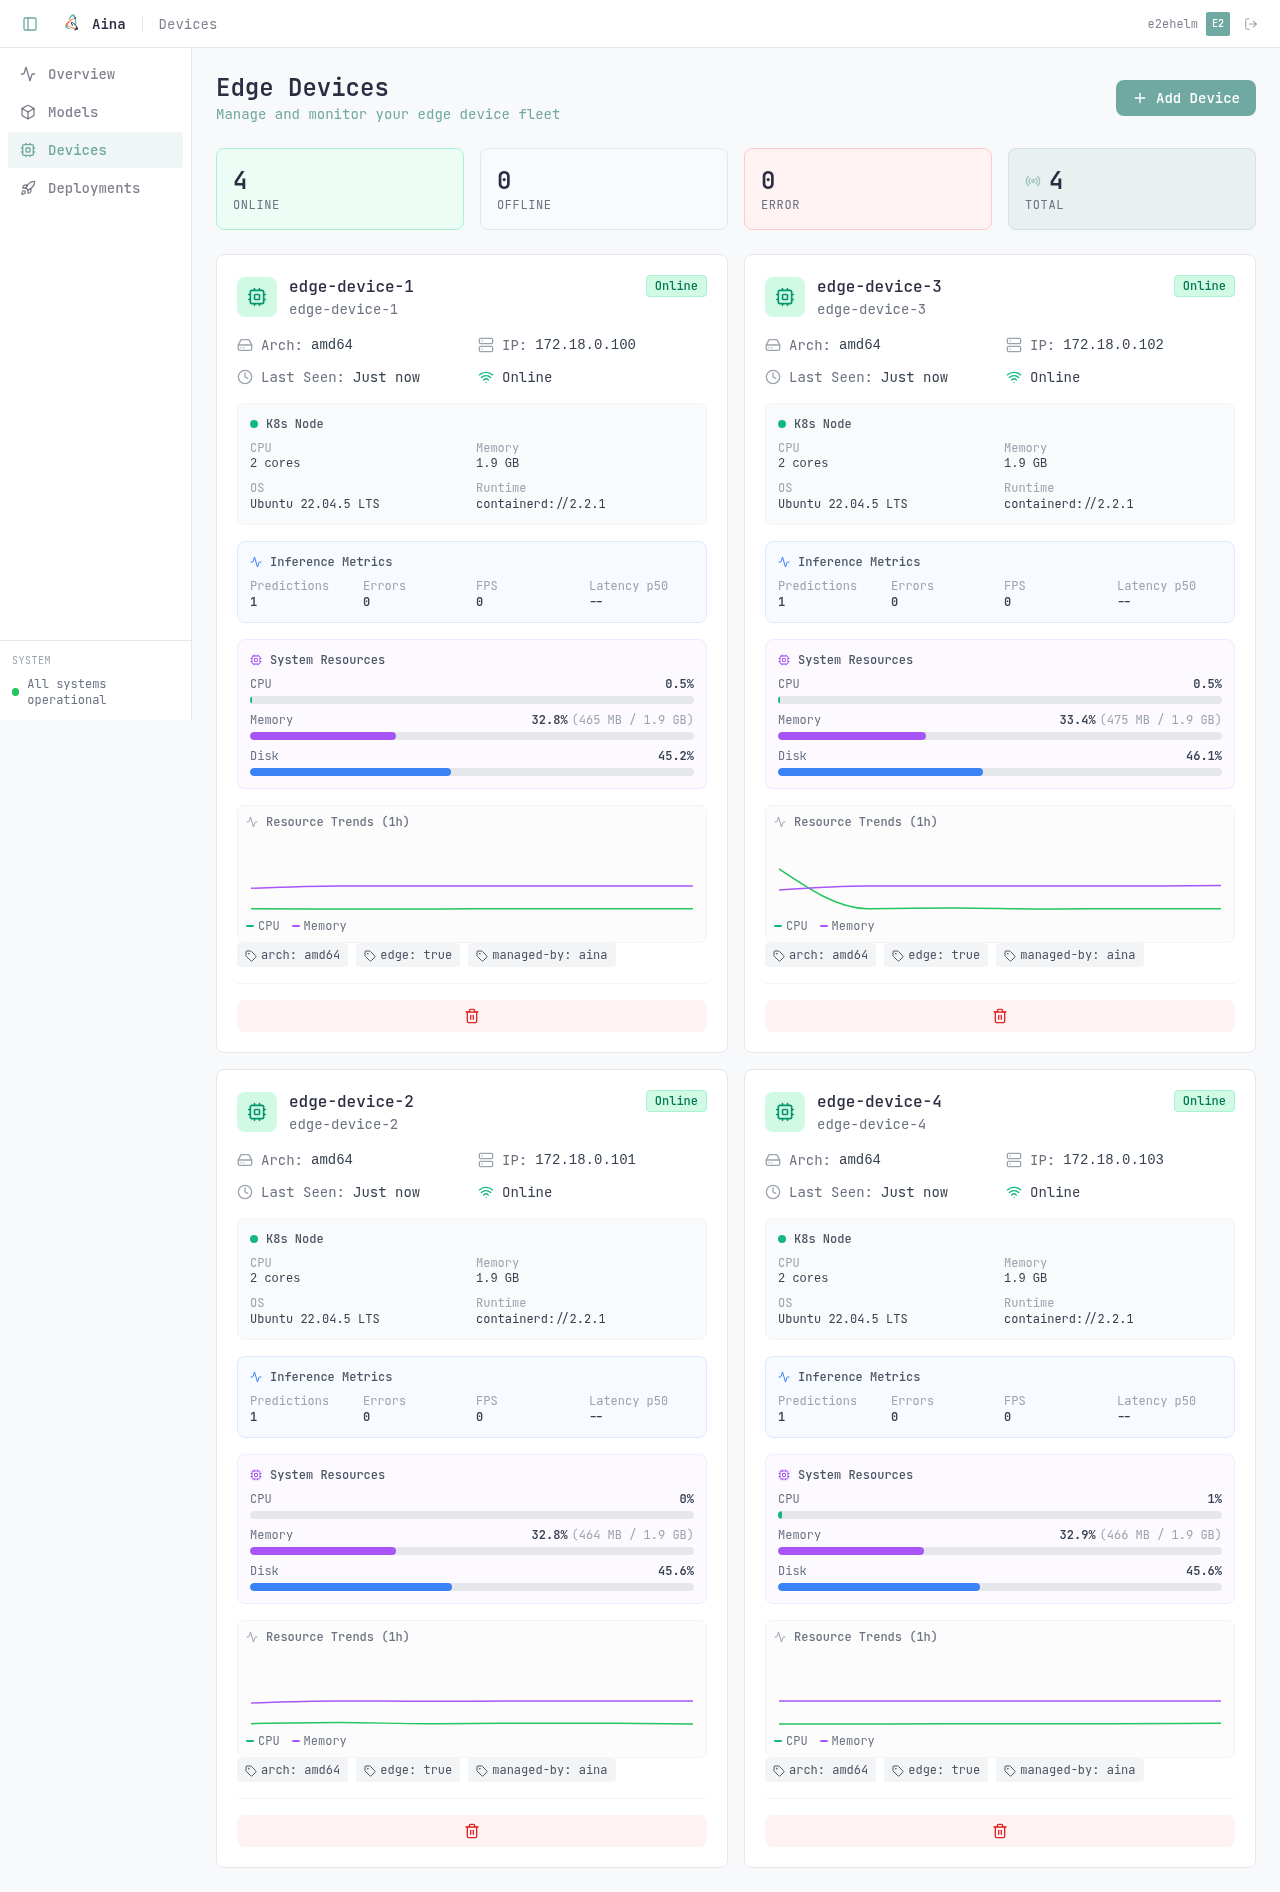
Task: Open the Overview page
Action: (96, 74)
